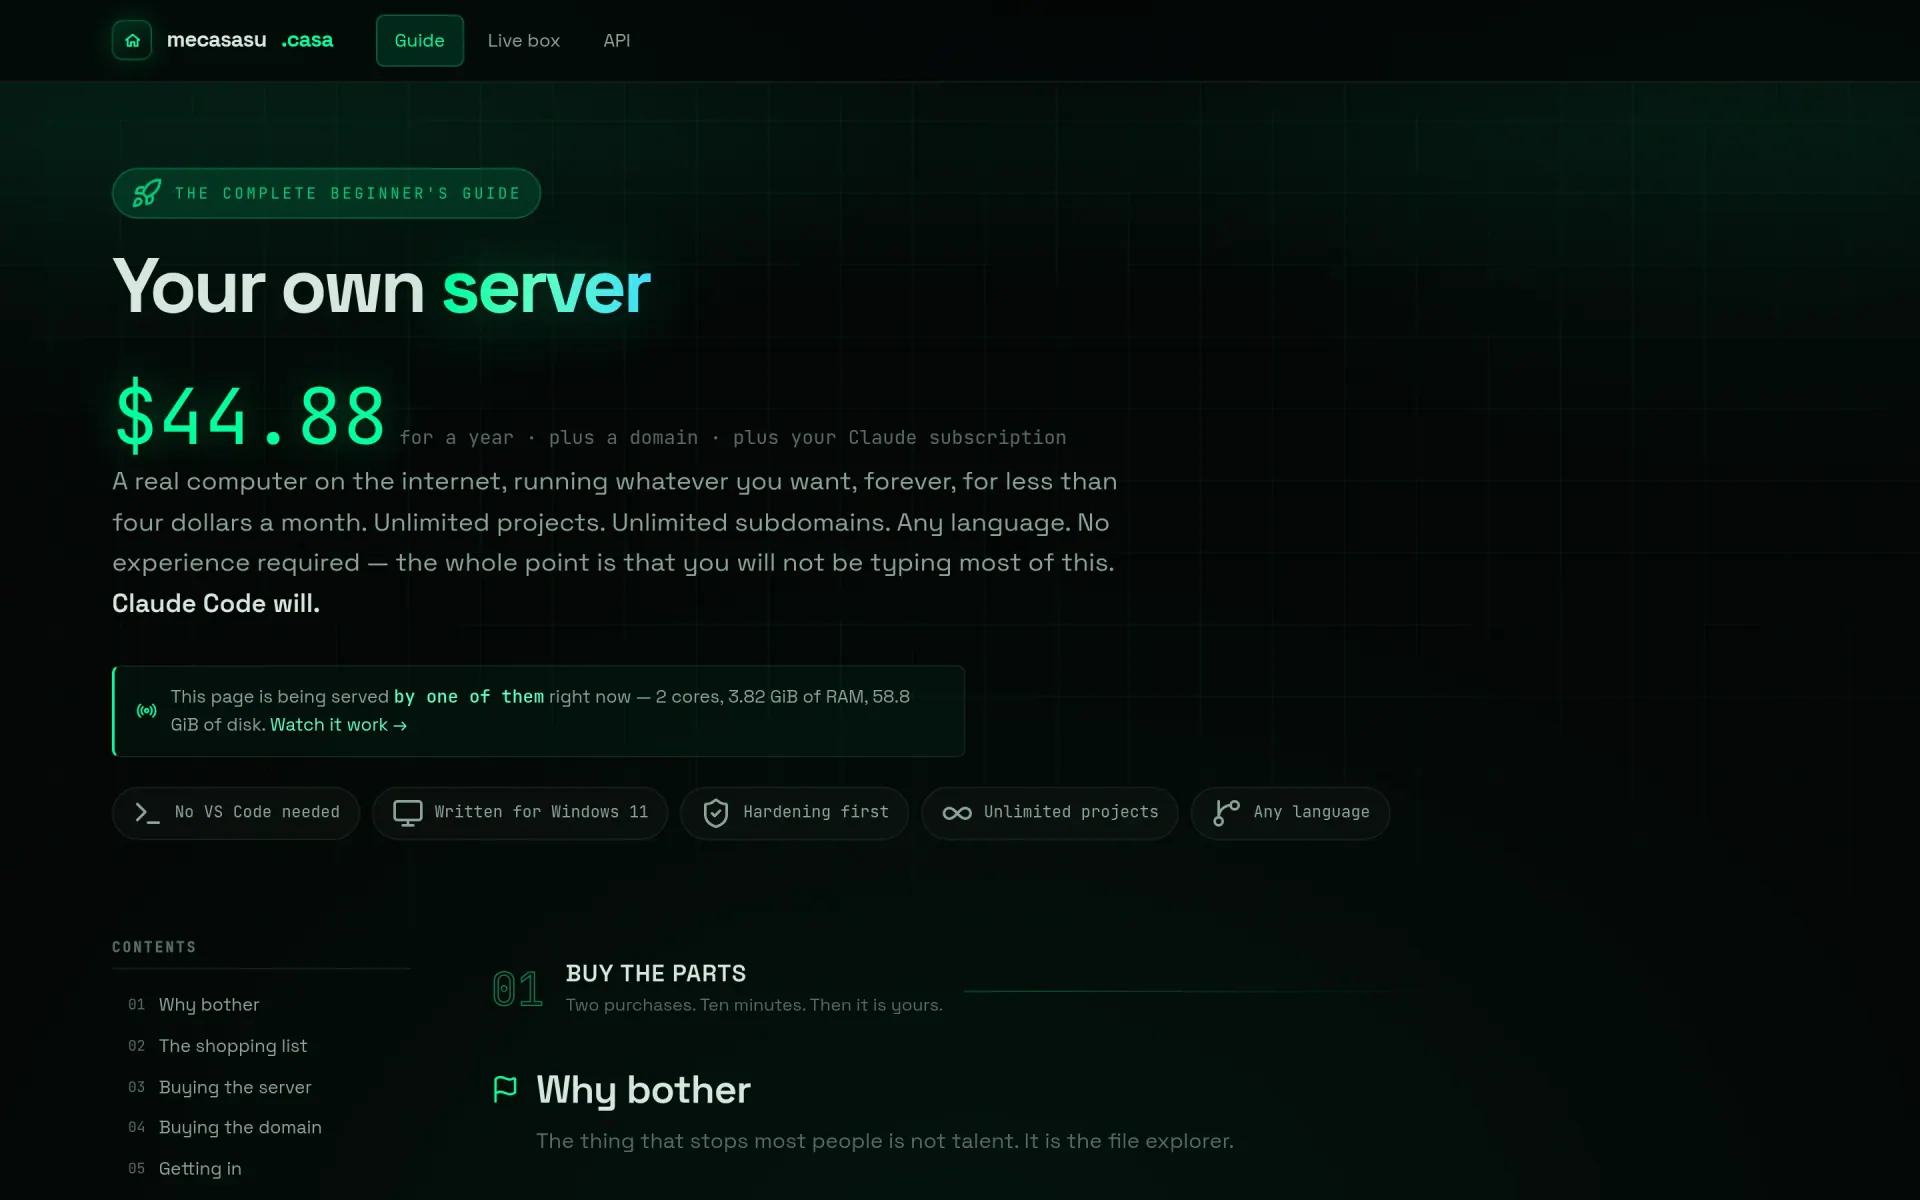Image resolution: width=1920 pixels, height=1200 pixels.
Task: Open the API tab
Action: coord(616,40)
